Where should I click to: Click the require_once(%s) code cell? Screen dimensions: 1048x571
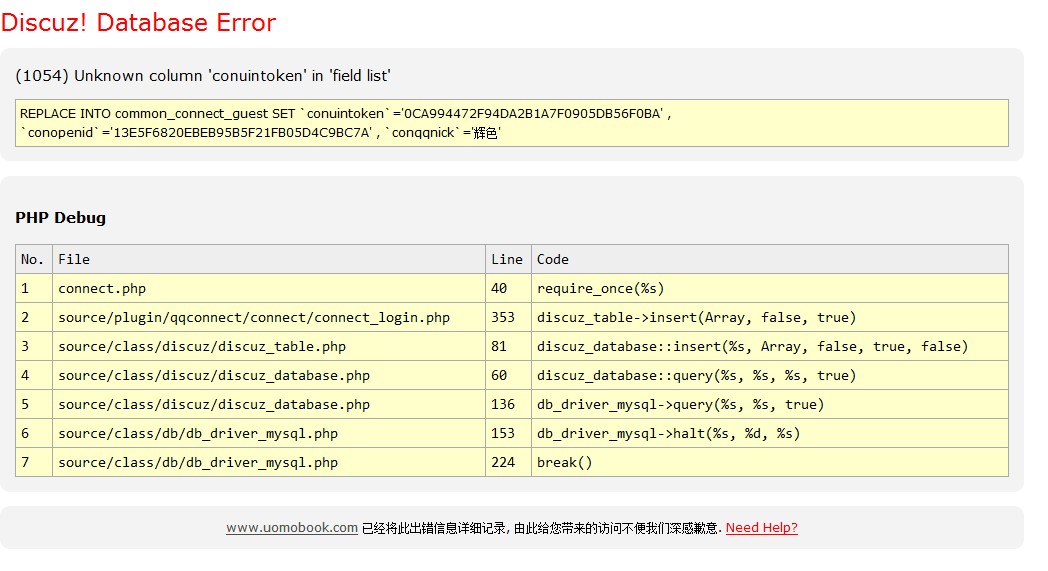pos(600,288)
